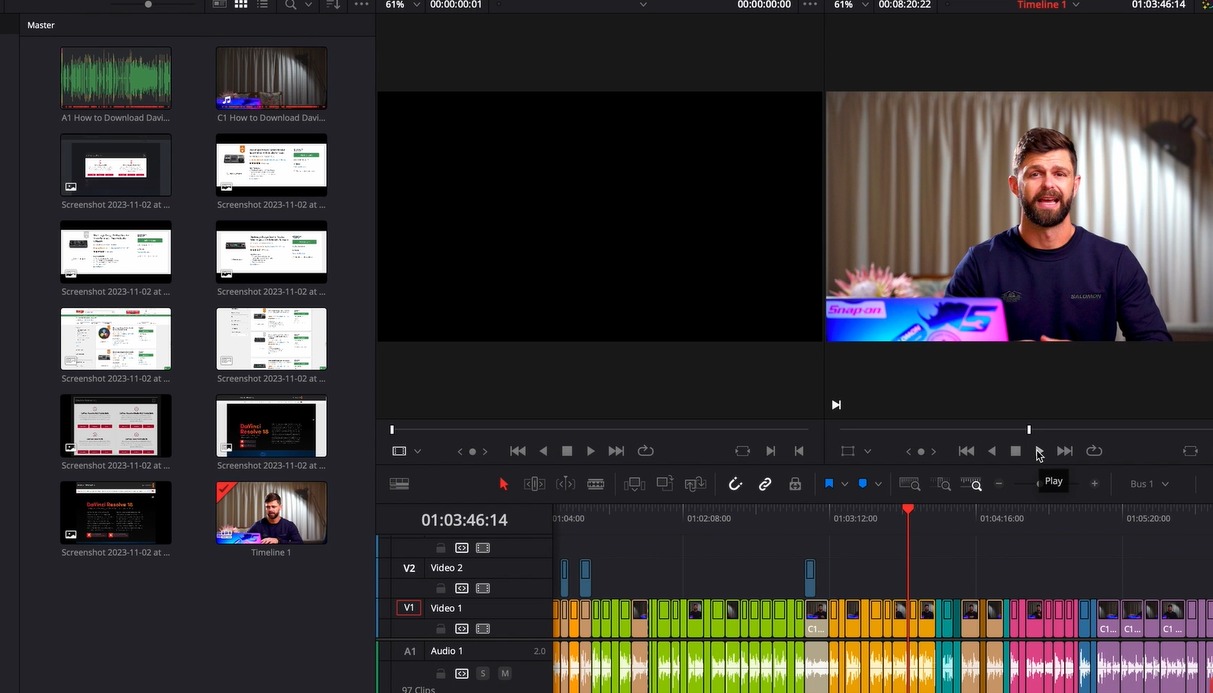Click Match Frame in source viewer
Viewport: 1213px width, 693px height.
coord(742,451)
